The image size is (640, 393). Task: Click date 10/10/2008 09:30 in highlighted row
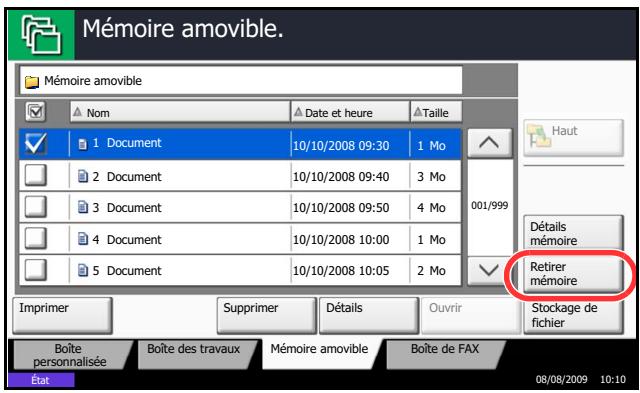coord(341,146)
